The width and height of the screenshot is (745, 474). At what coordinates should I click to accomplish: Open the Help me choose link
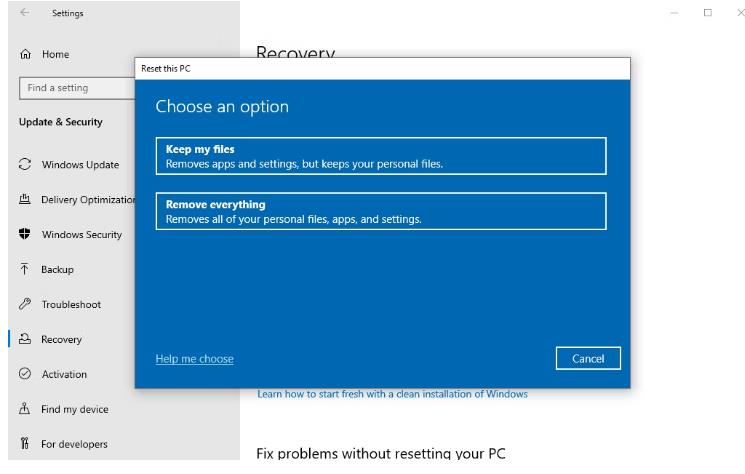tap(195, 359)
